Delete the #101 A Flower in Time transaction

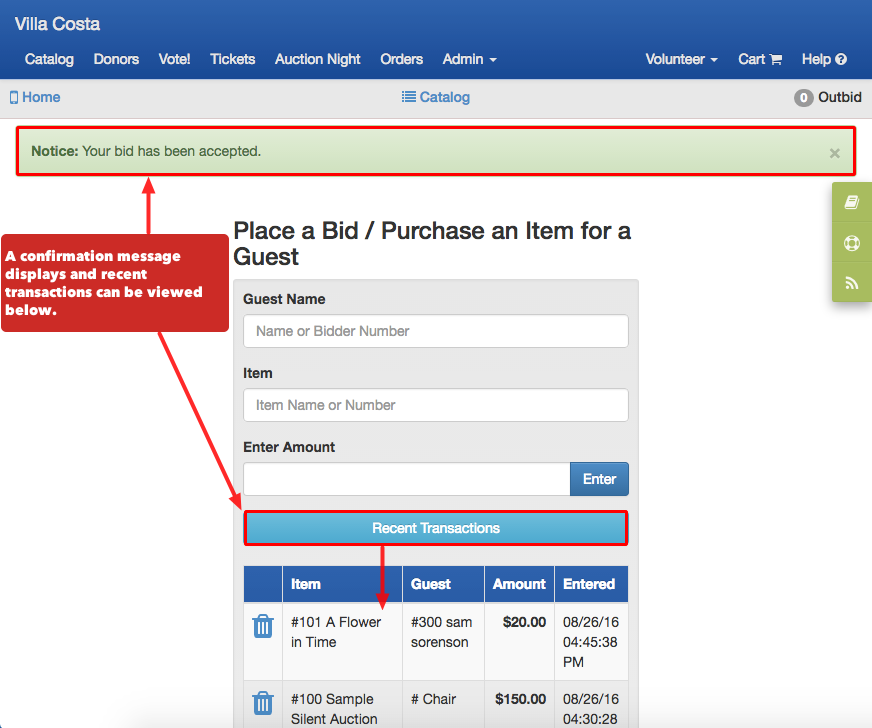(x=262, y=626)
